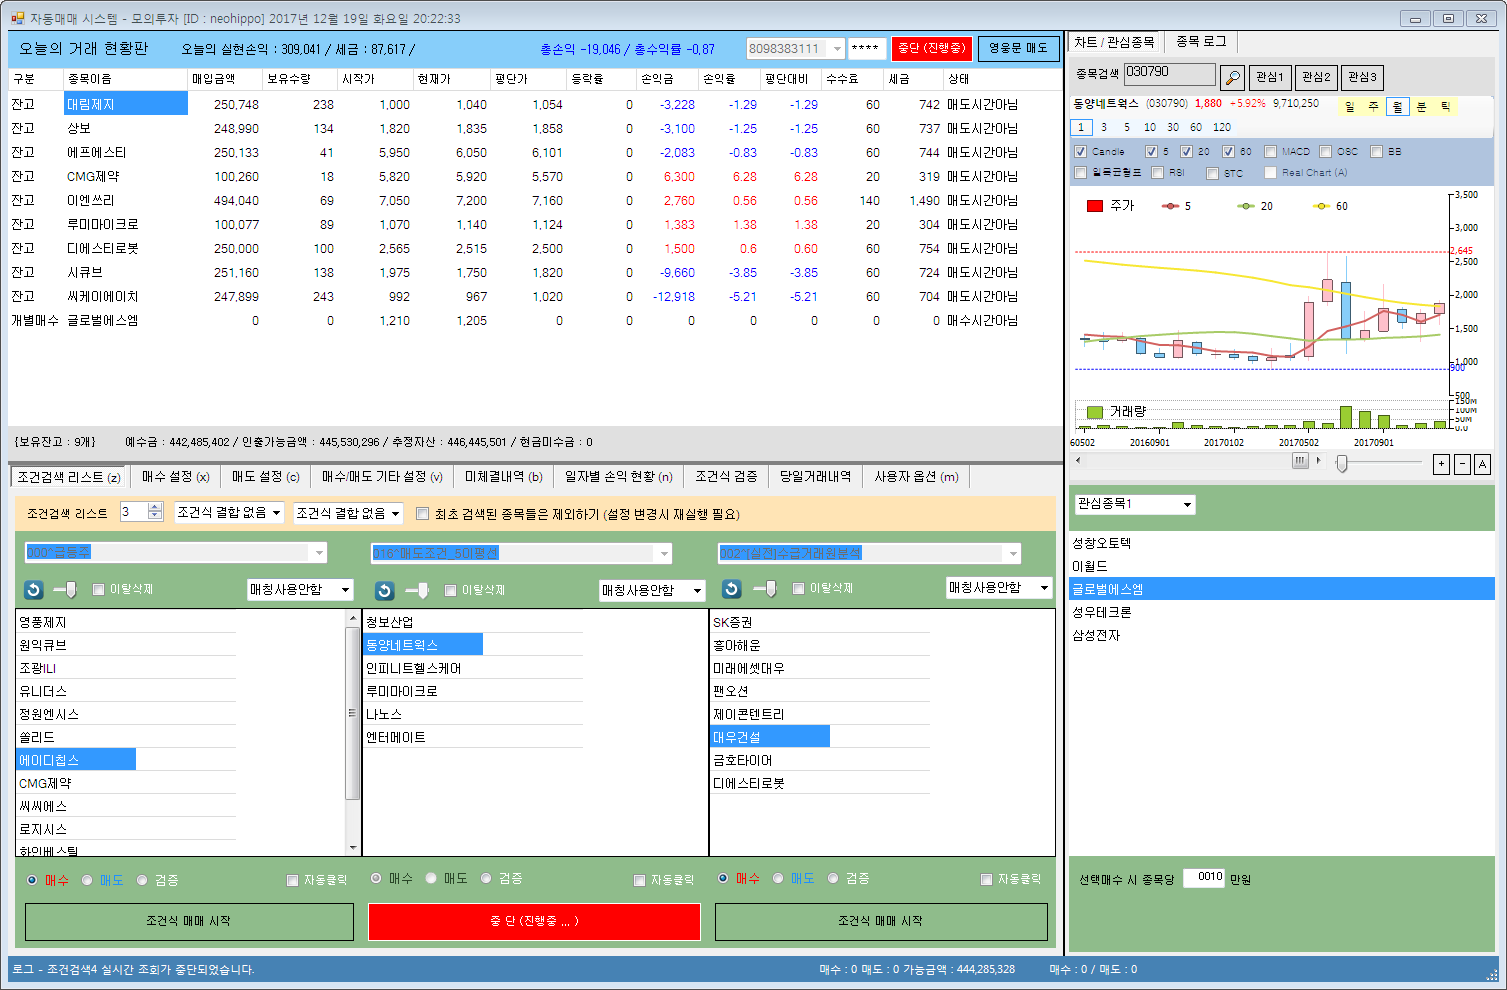
Task: Click the 선택매수 시 종목당 amount field
Action: pos(1204,878)
